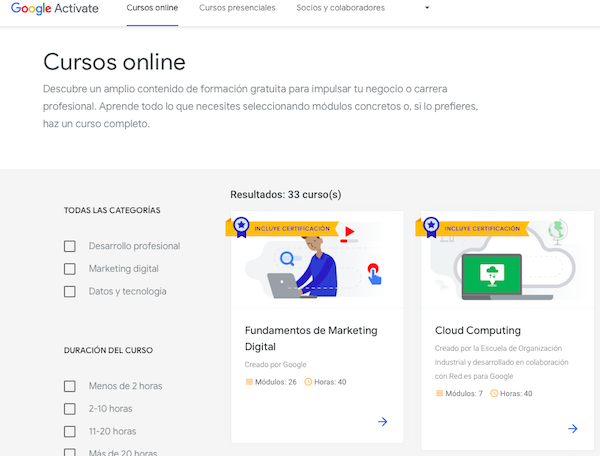Expand the header dropdown arrow
This screenshot has width=600, height=456.
tap(427, 8)
